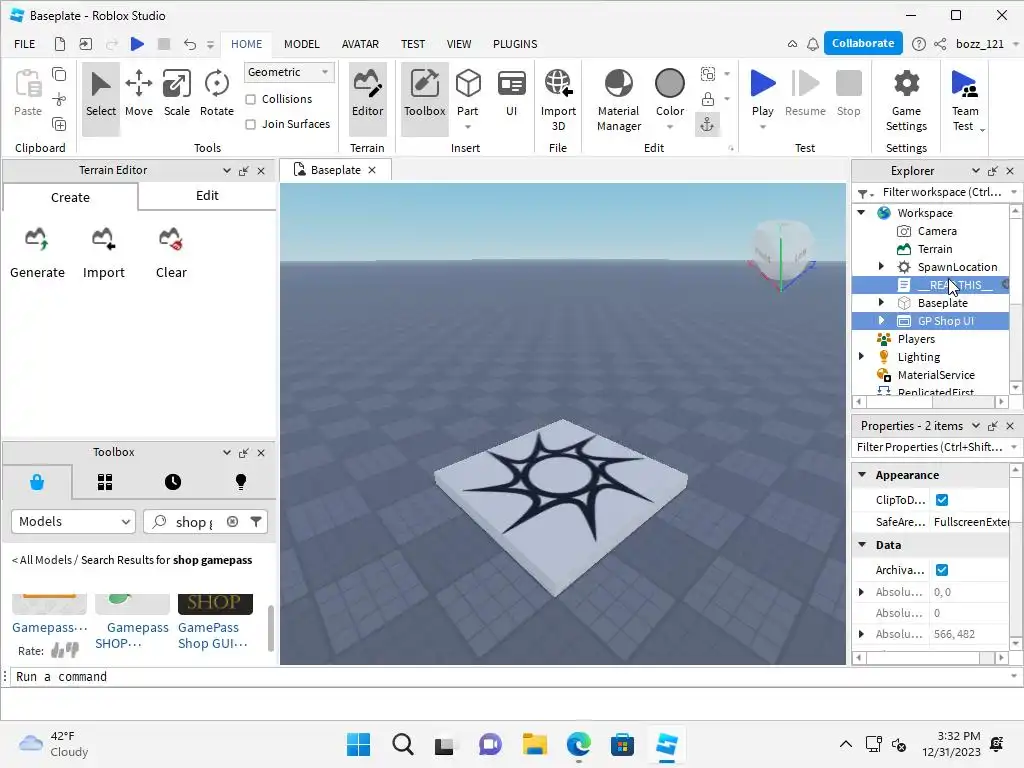
Task: Open the Color dropdown arrow
Action: [x=670, y=127]
